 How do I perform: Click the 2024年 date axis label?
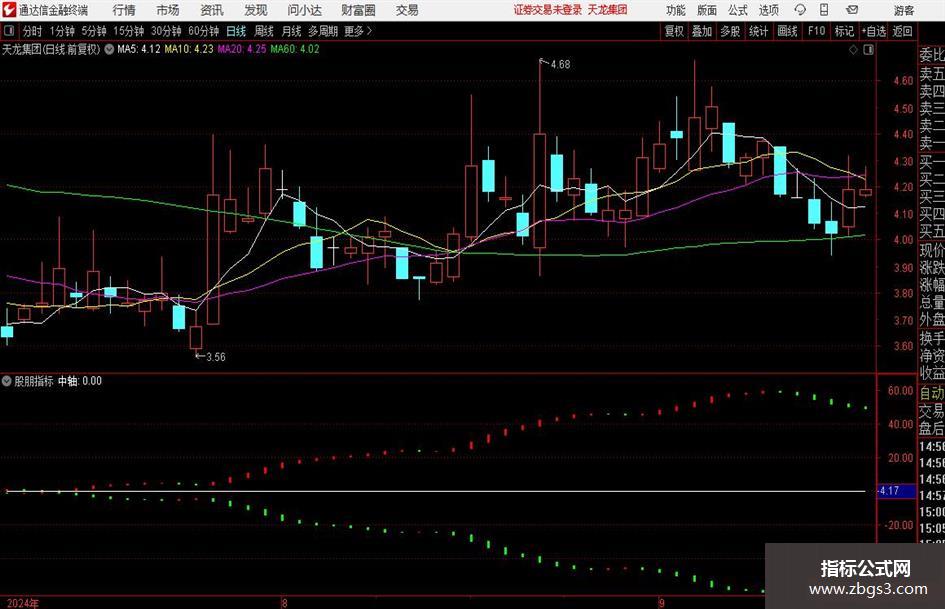[x=23, y=603]
